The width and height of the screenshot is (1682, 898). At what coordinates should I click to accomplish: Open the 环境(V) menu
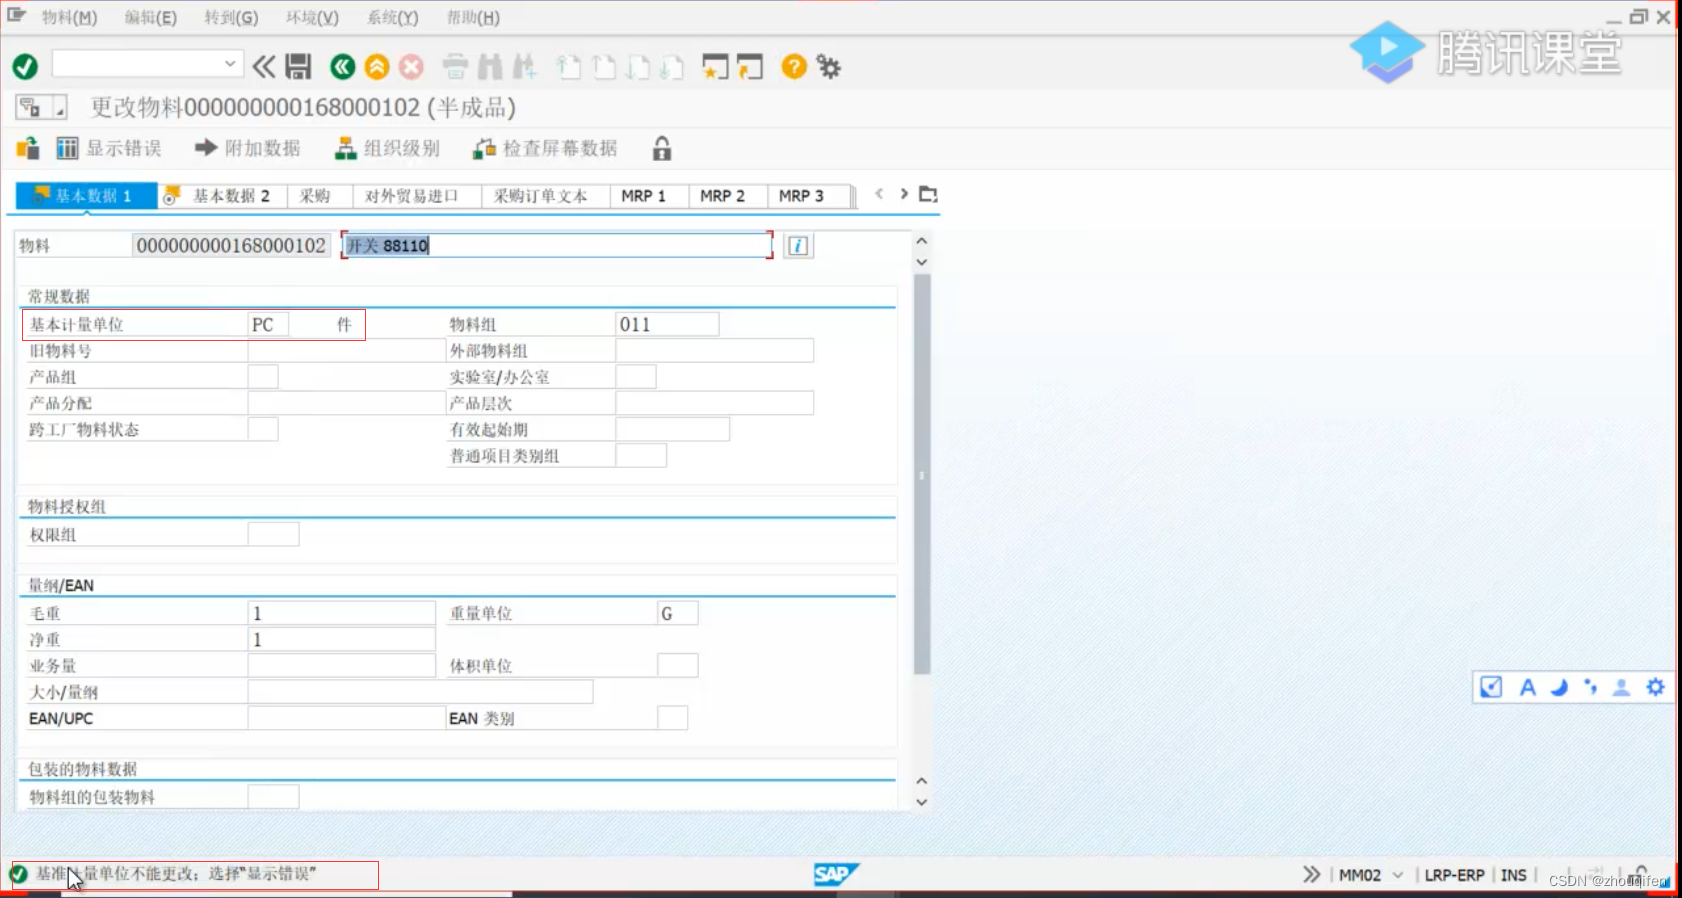pyautogui.click(x=312, y=17)
